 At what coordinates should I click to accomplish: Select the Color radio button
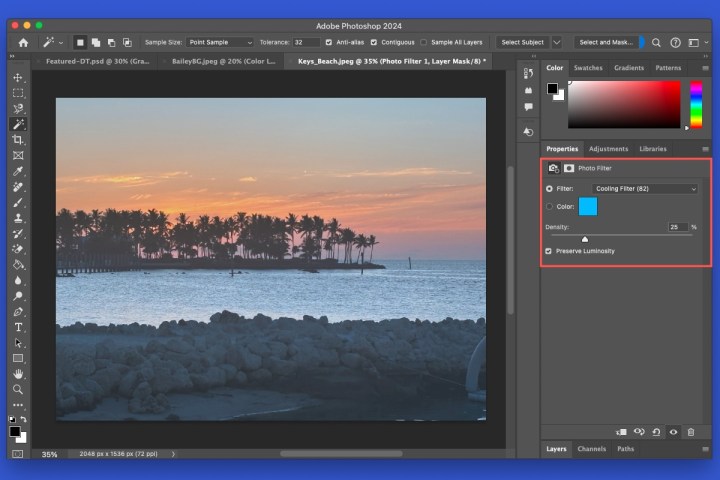coord(549,206)
